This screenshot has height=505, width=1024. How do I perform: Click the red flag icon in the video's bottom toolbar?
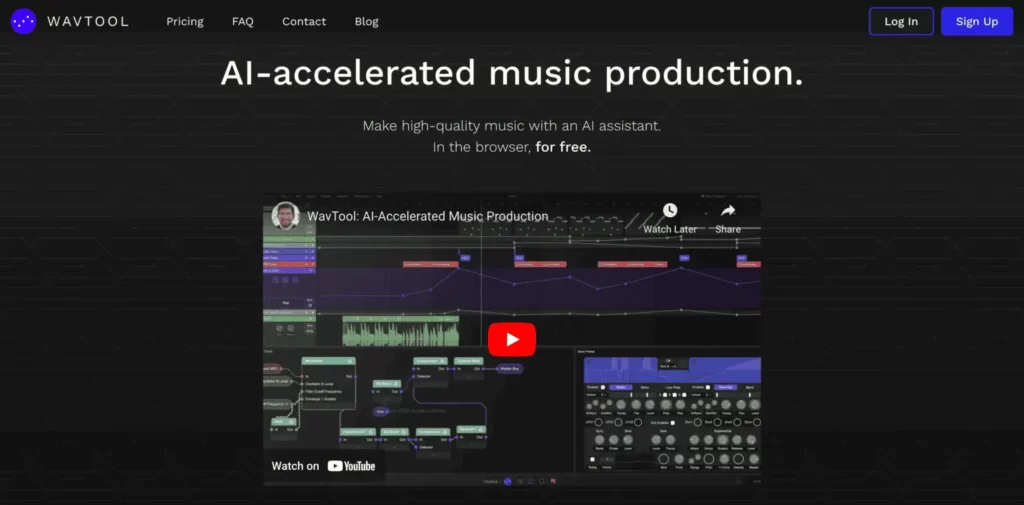pos(553,481)
